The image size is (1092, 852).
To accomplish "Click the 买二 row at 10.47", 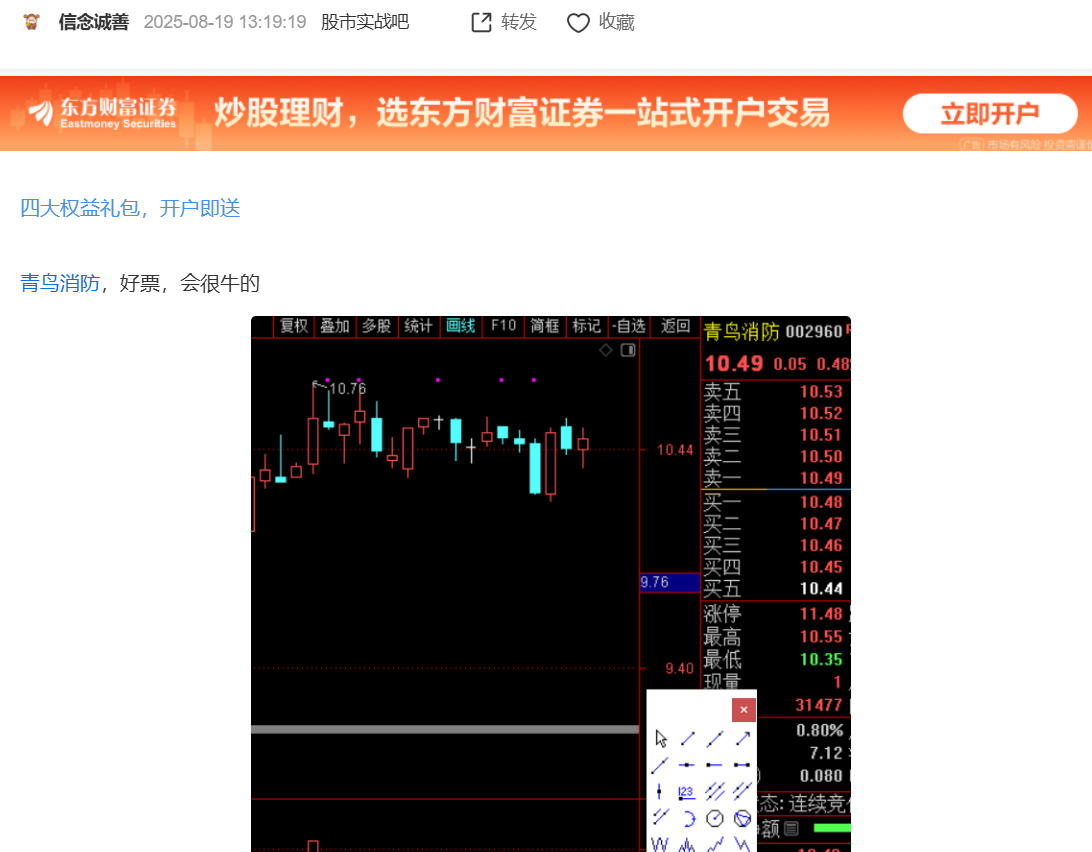I will (774, 523).
